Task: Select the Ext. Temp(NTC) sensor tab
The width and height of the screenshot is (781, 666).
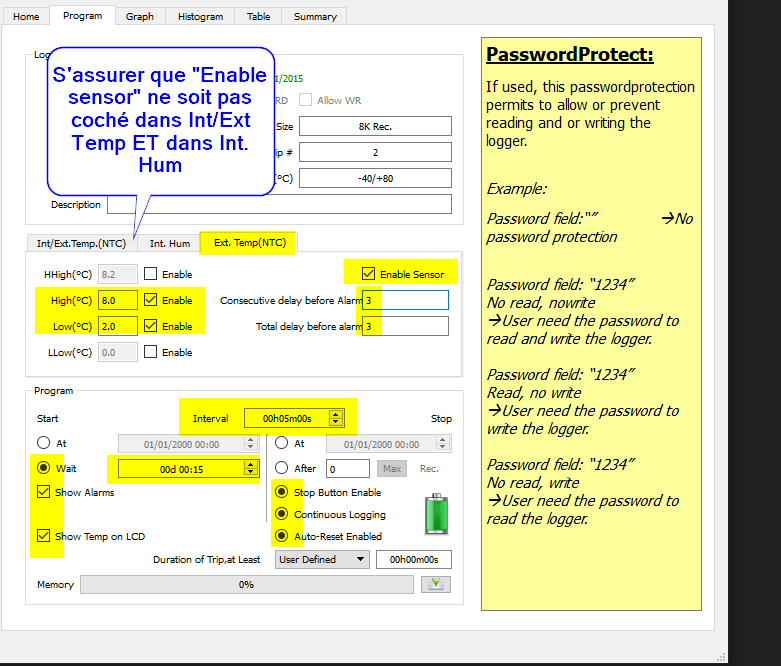Action: click(x=250, y=243)
